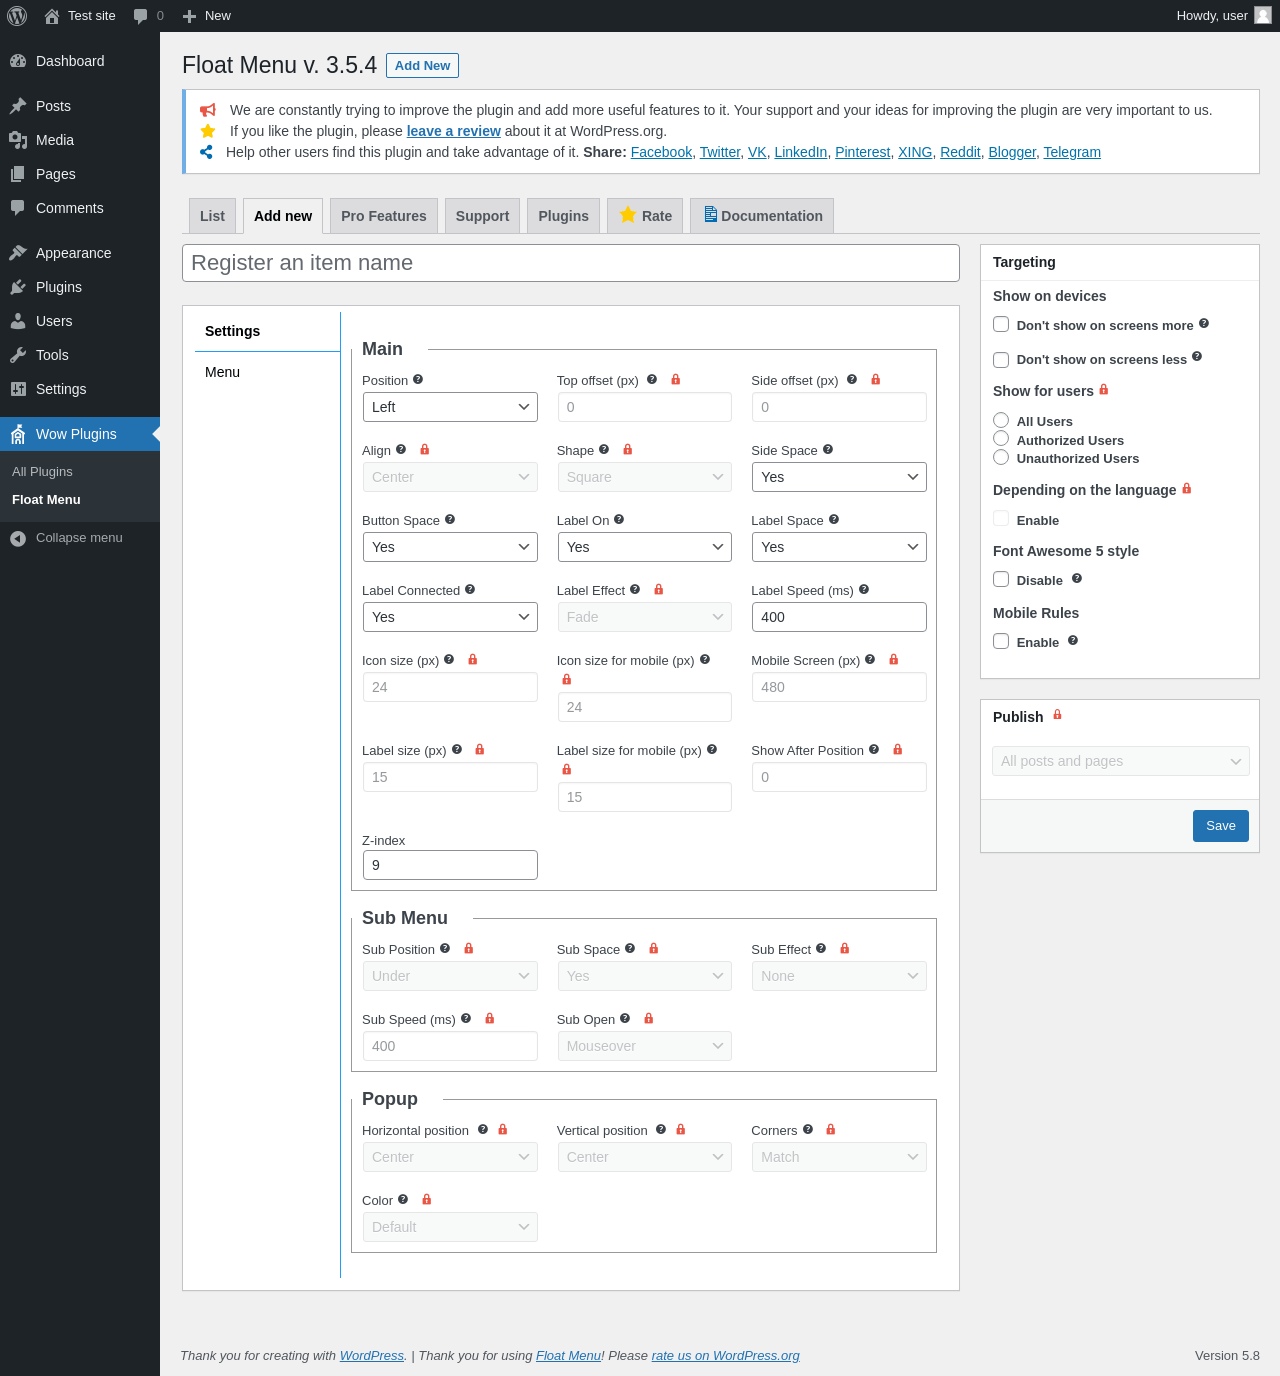Open the Label Space dropdown

(x=839, y=547)
